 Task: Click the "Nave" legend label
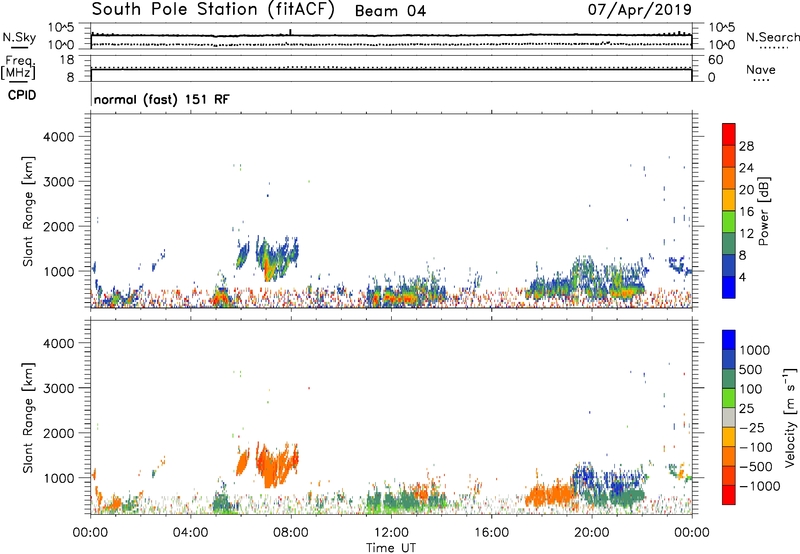point(761,69)
